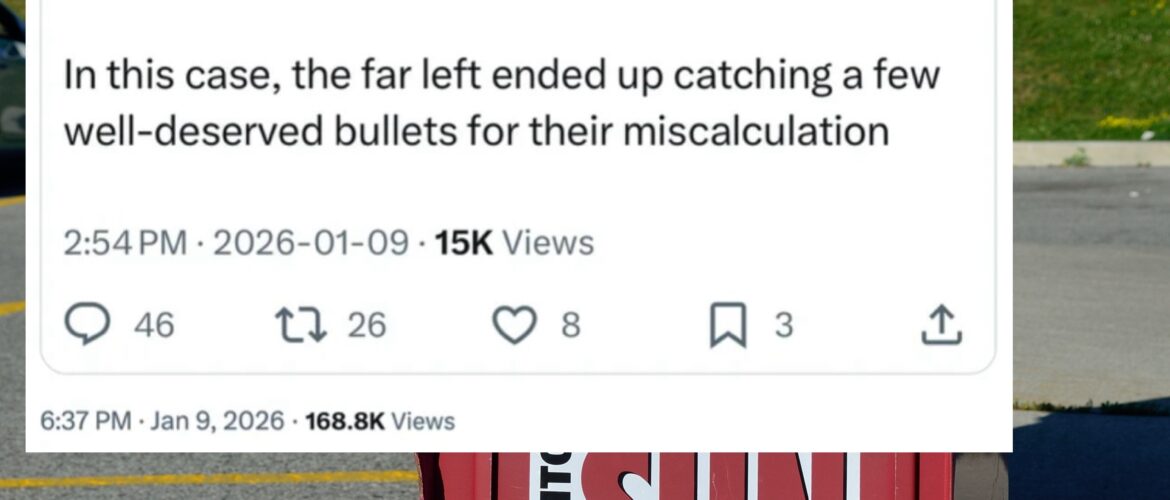Click the reply speech bubble icon

87,325
